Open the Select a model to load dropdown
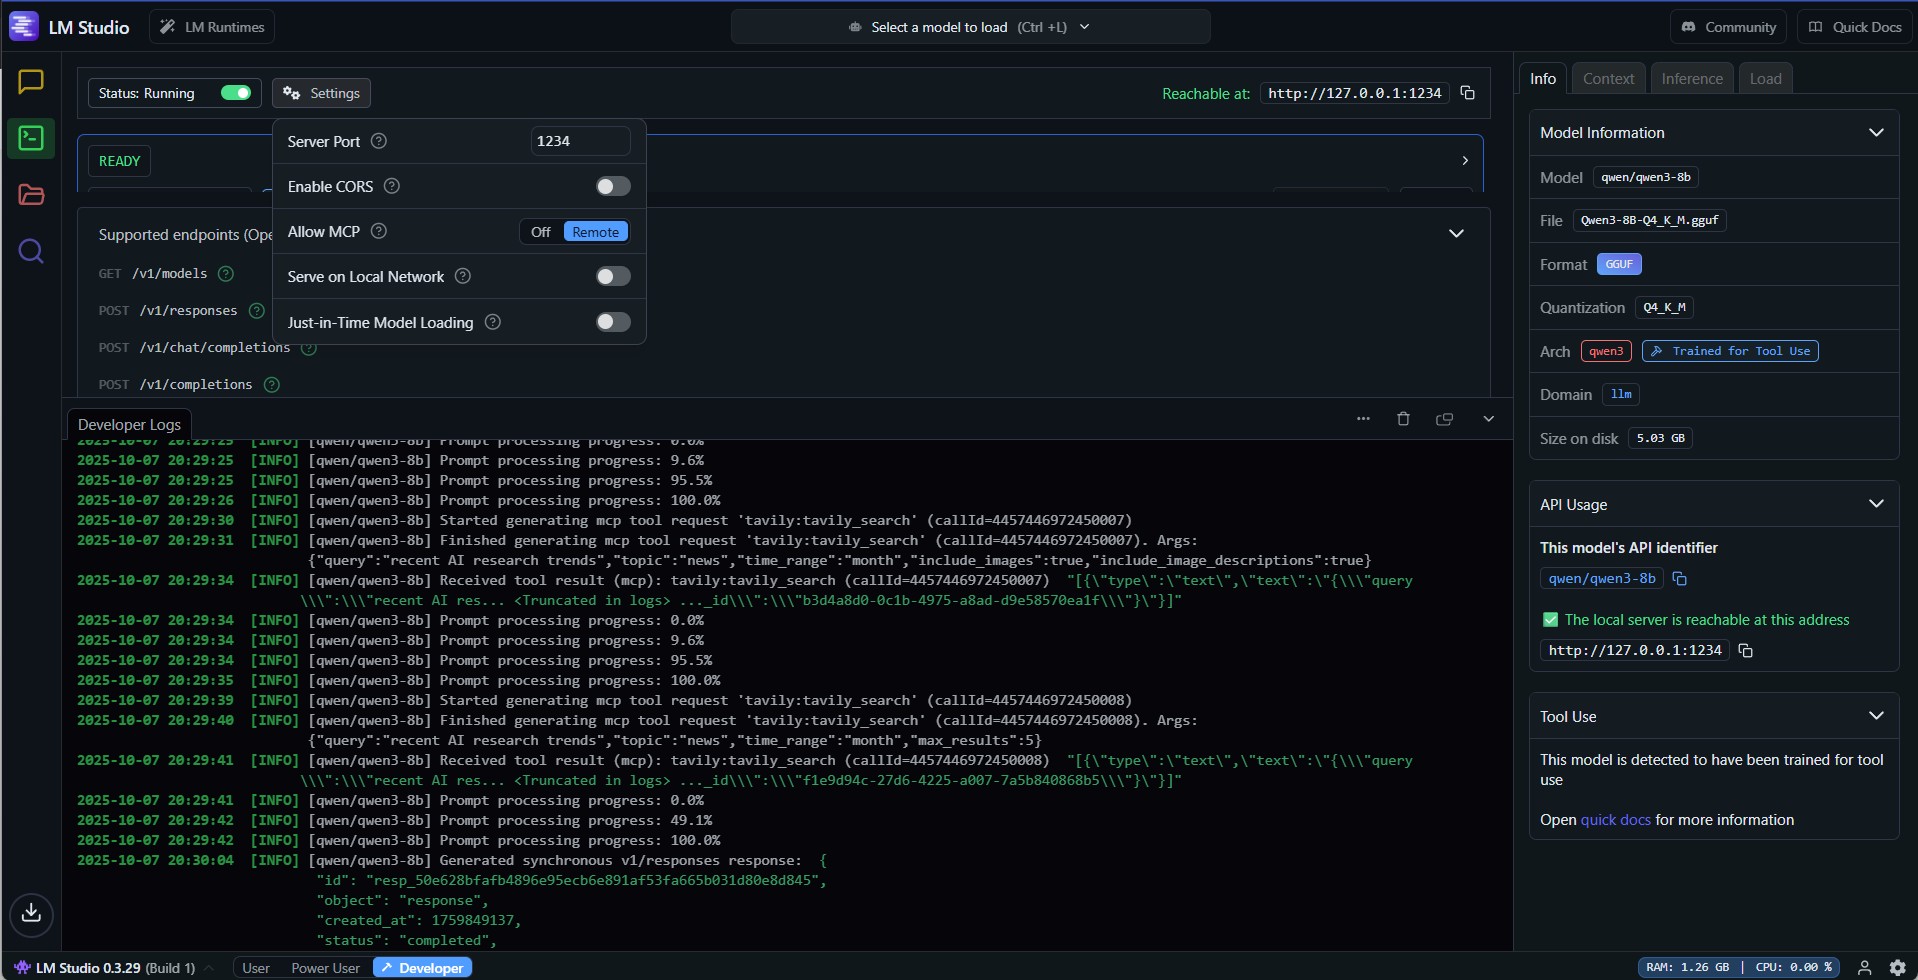The image size is (1918, 980). [x=970, y=27]
